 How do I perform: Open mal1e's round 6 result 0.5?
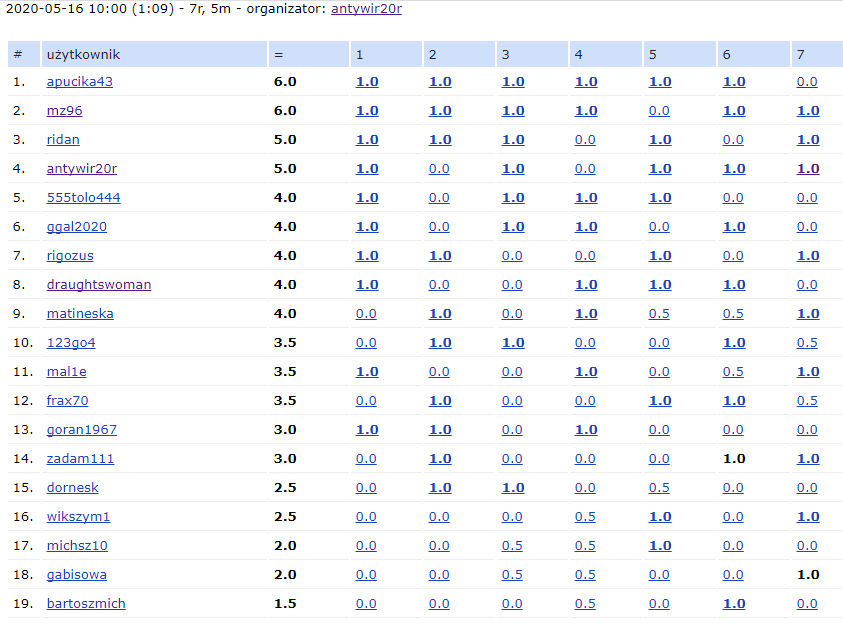click(x=733, y=372)
